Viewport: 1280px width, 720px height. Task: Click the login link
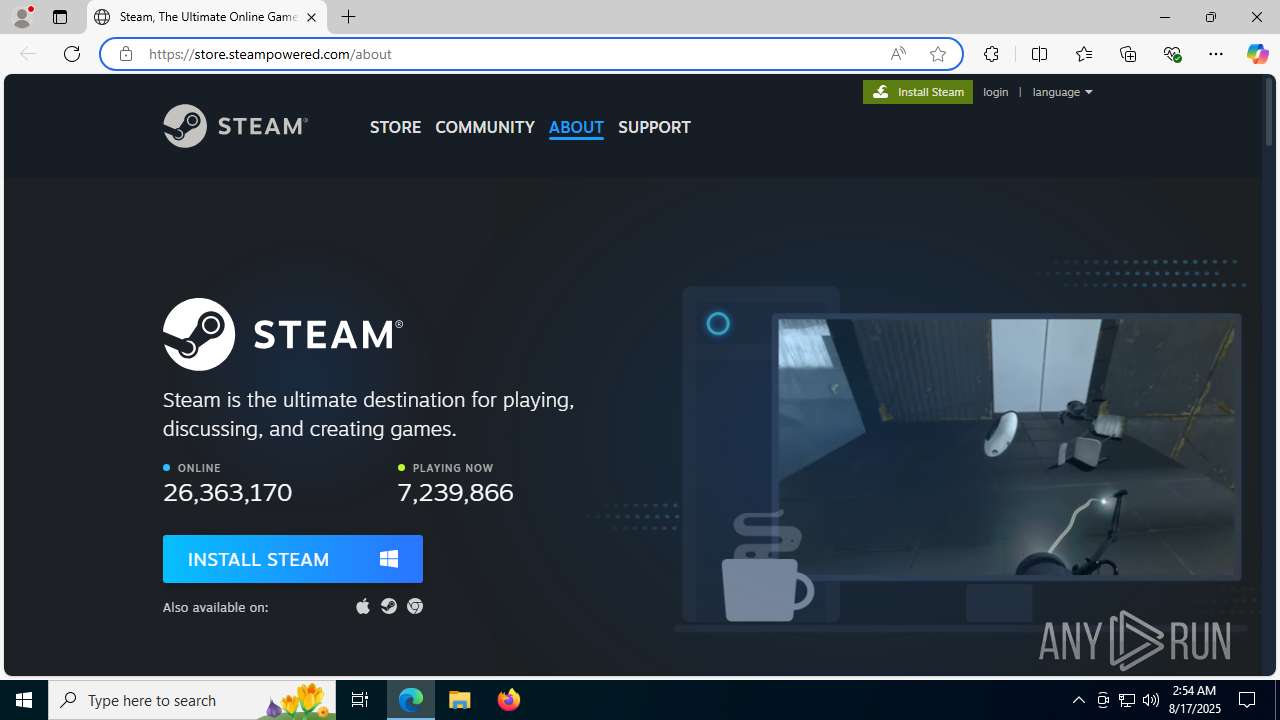(996, 92)
